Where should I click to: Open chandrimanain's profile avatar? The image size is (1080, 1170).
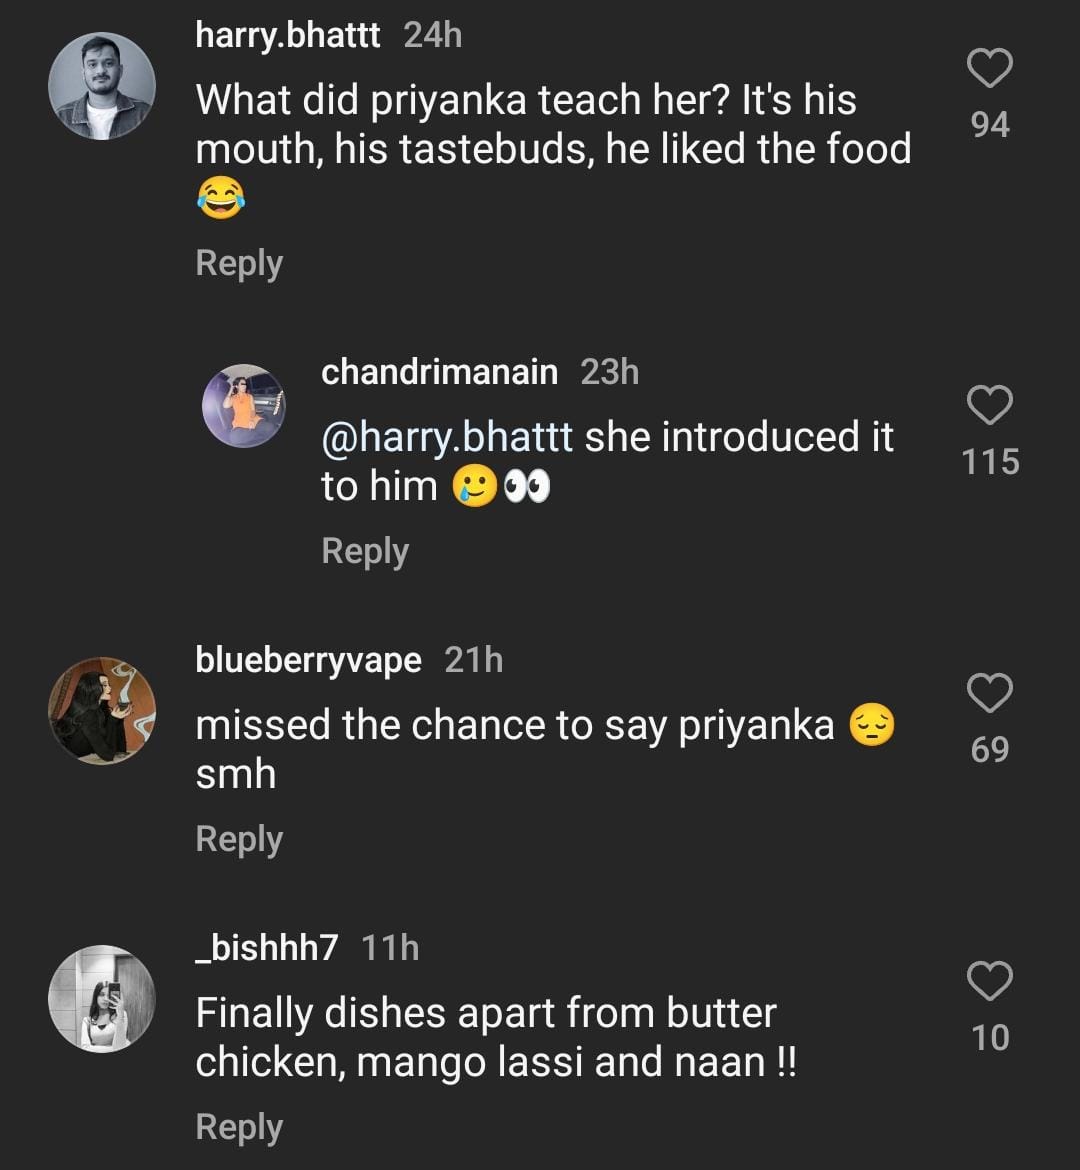[244, 405]
